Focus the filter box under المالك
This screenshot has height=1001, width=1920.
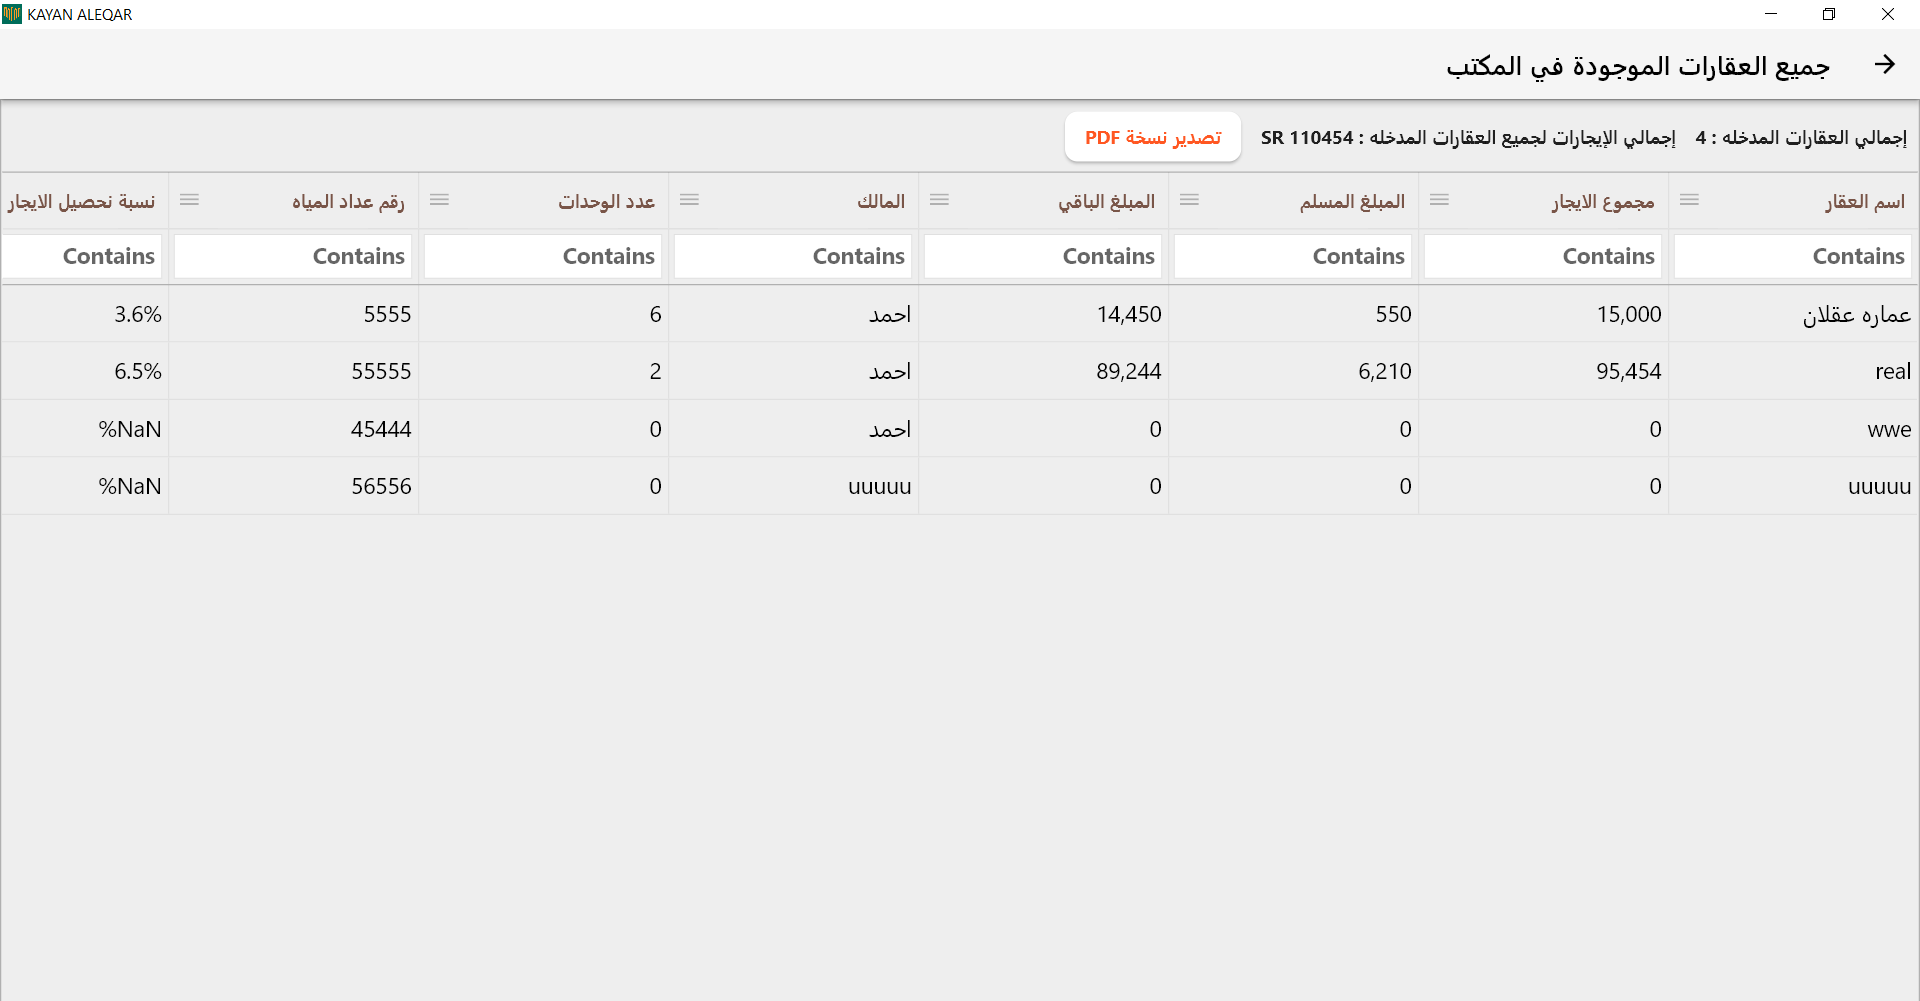point(793,256)
